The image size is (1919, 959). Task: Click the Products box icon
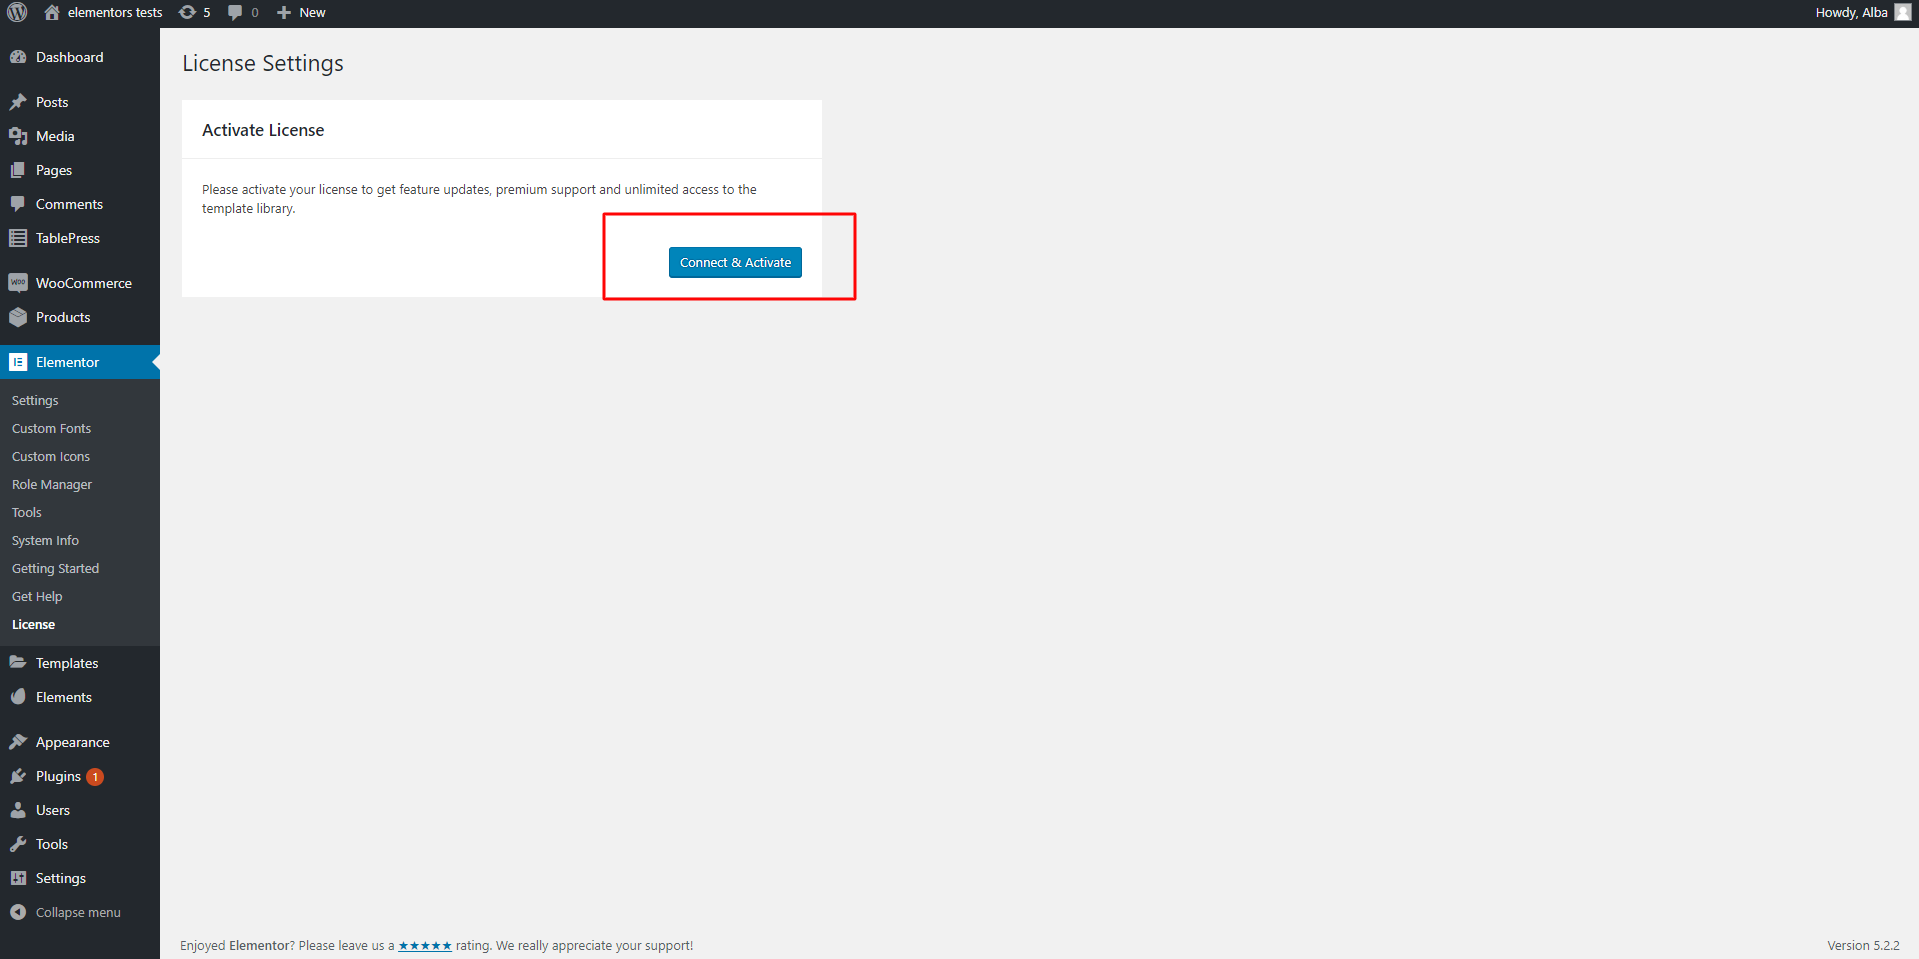coord(18,317)
